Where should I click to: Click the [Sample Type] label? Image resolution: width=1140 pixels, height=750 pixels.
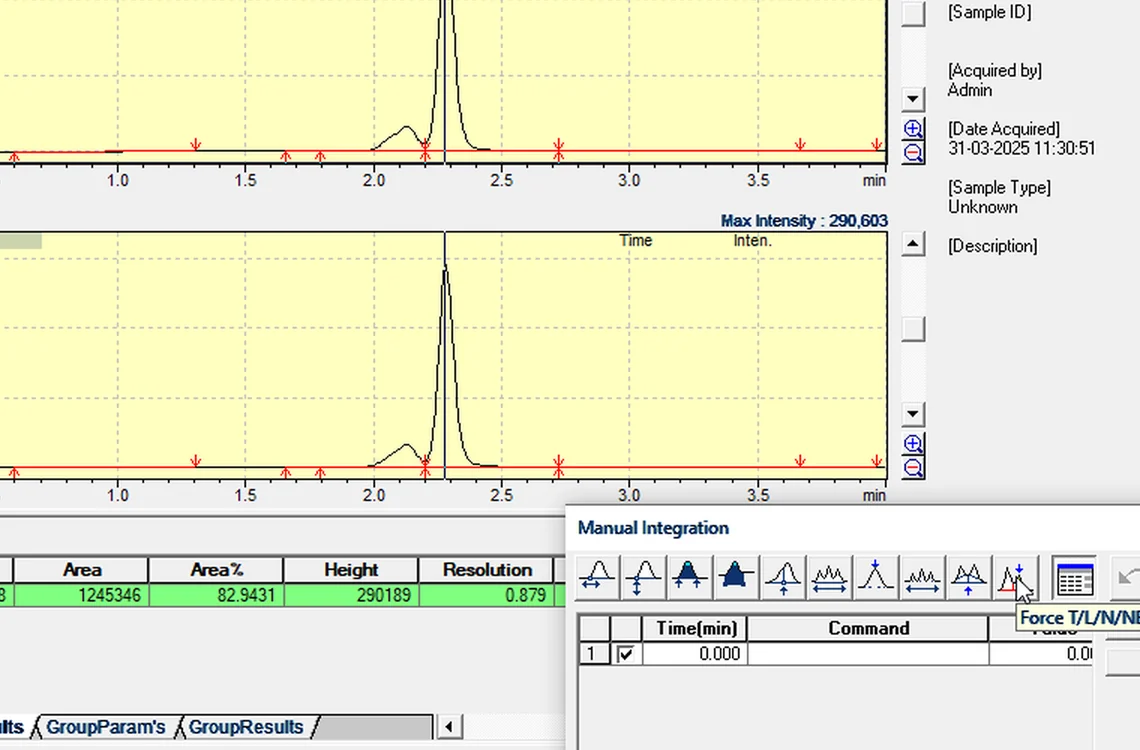point(999,188)
